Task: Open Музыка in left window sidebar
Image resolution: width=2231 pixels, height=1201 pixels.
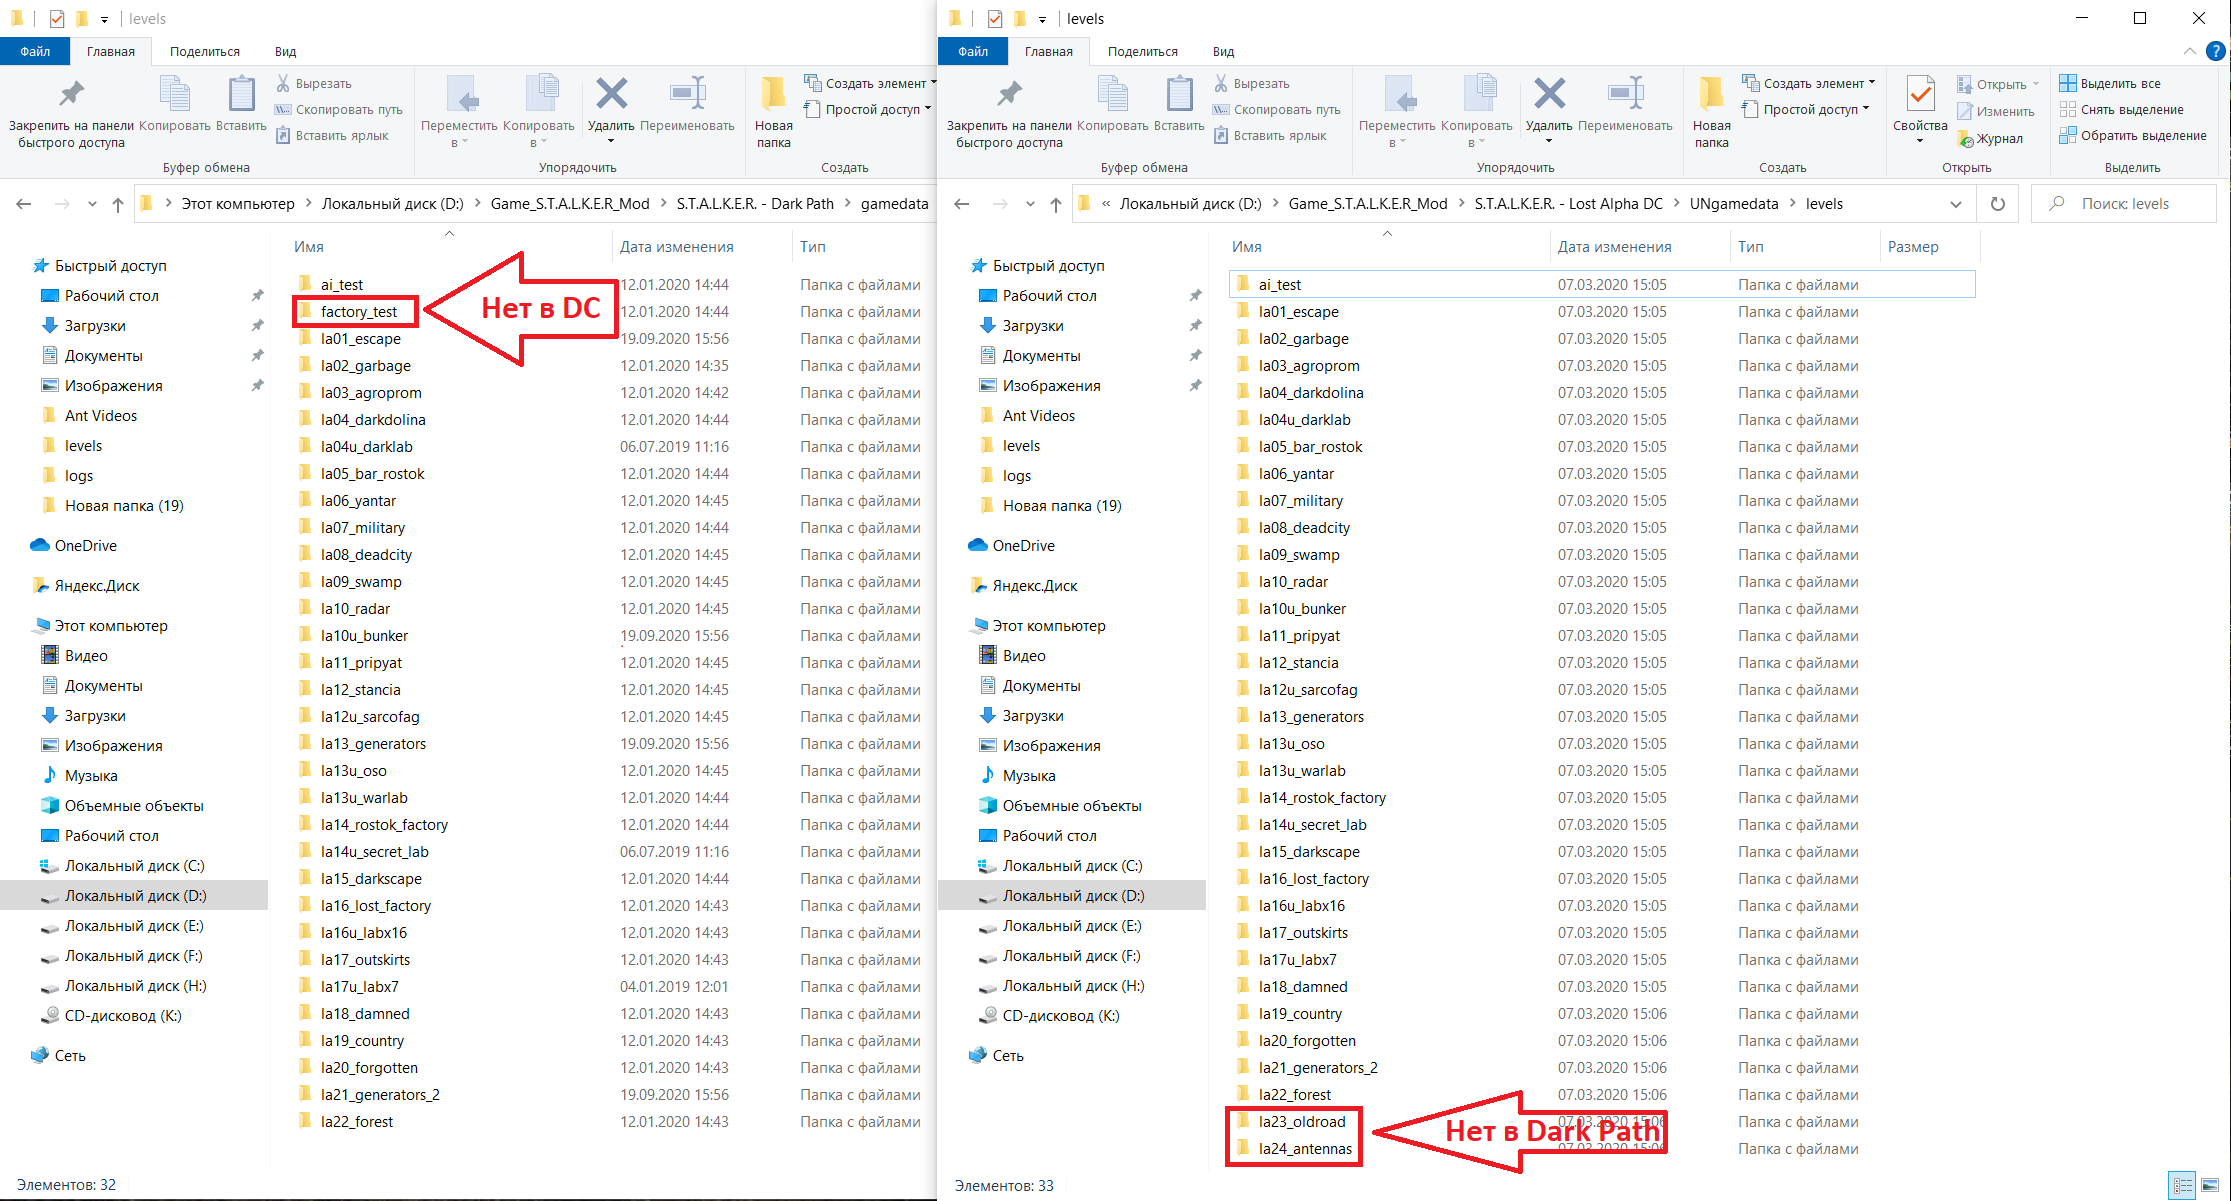Action: 91,776
